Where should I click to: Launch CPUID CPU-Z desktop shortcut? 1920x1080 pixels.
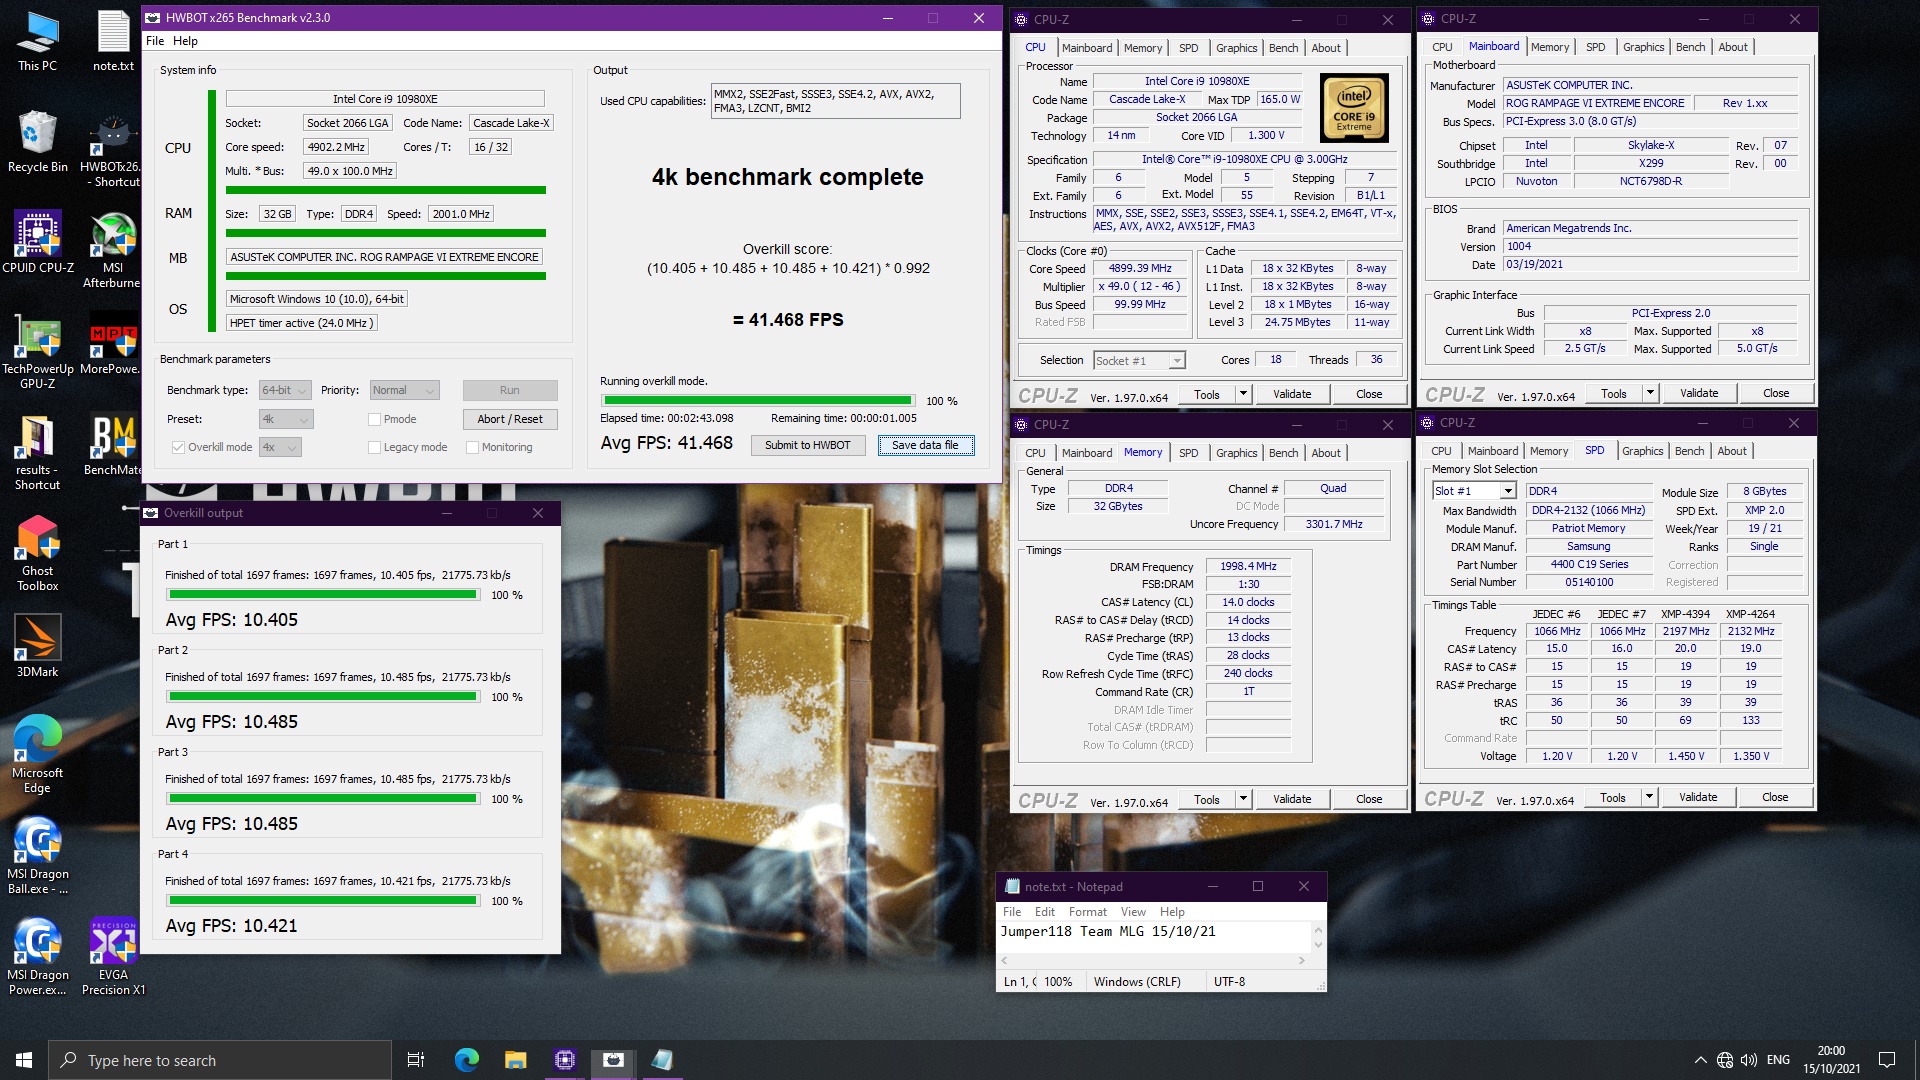point(37,243)
